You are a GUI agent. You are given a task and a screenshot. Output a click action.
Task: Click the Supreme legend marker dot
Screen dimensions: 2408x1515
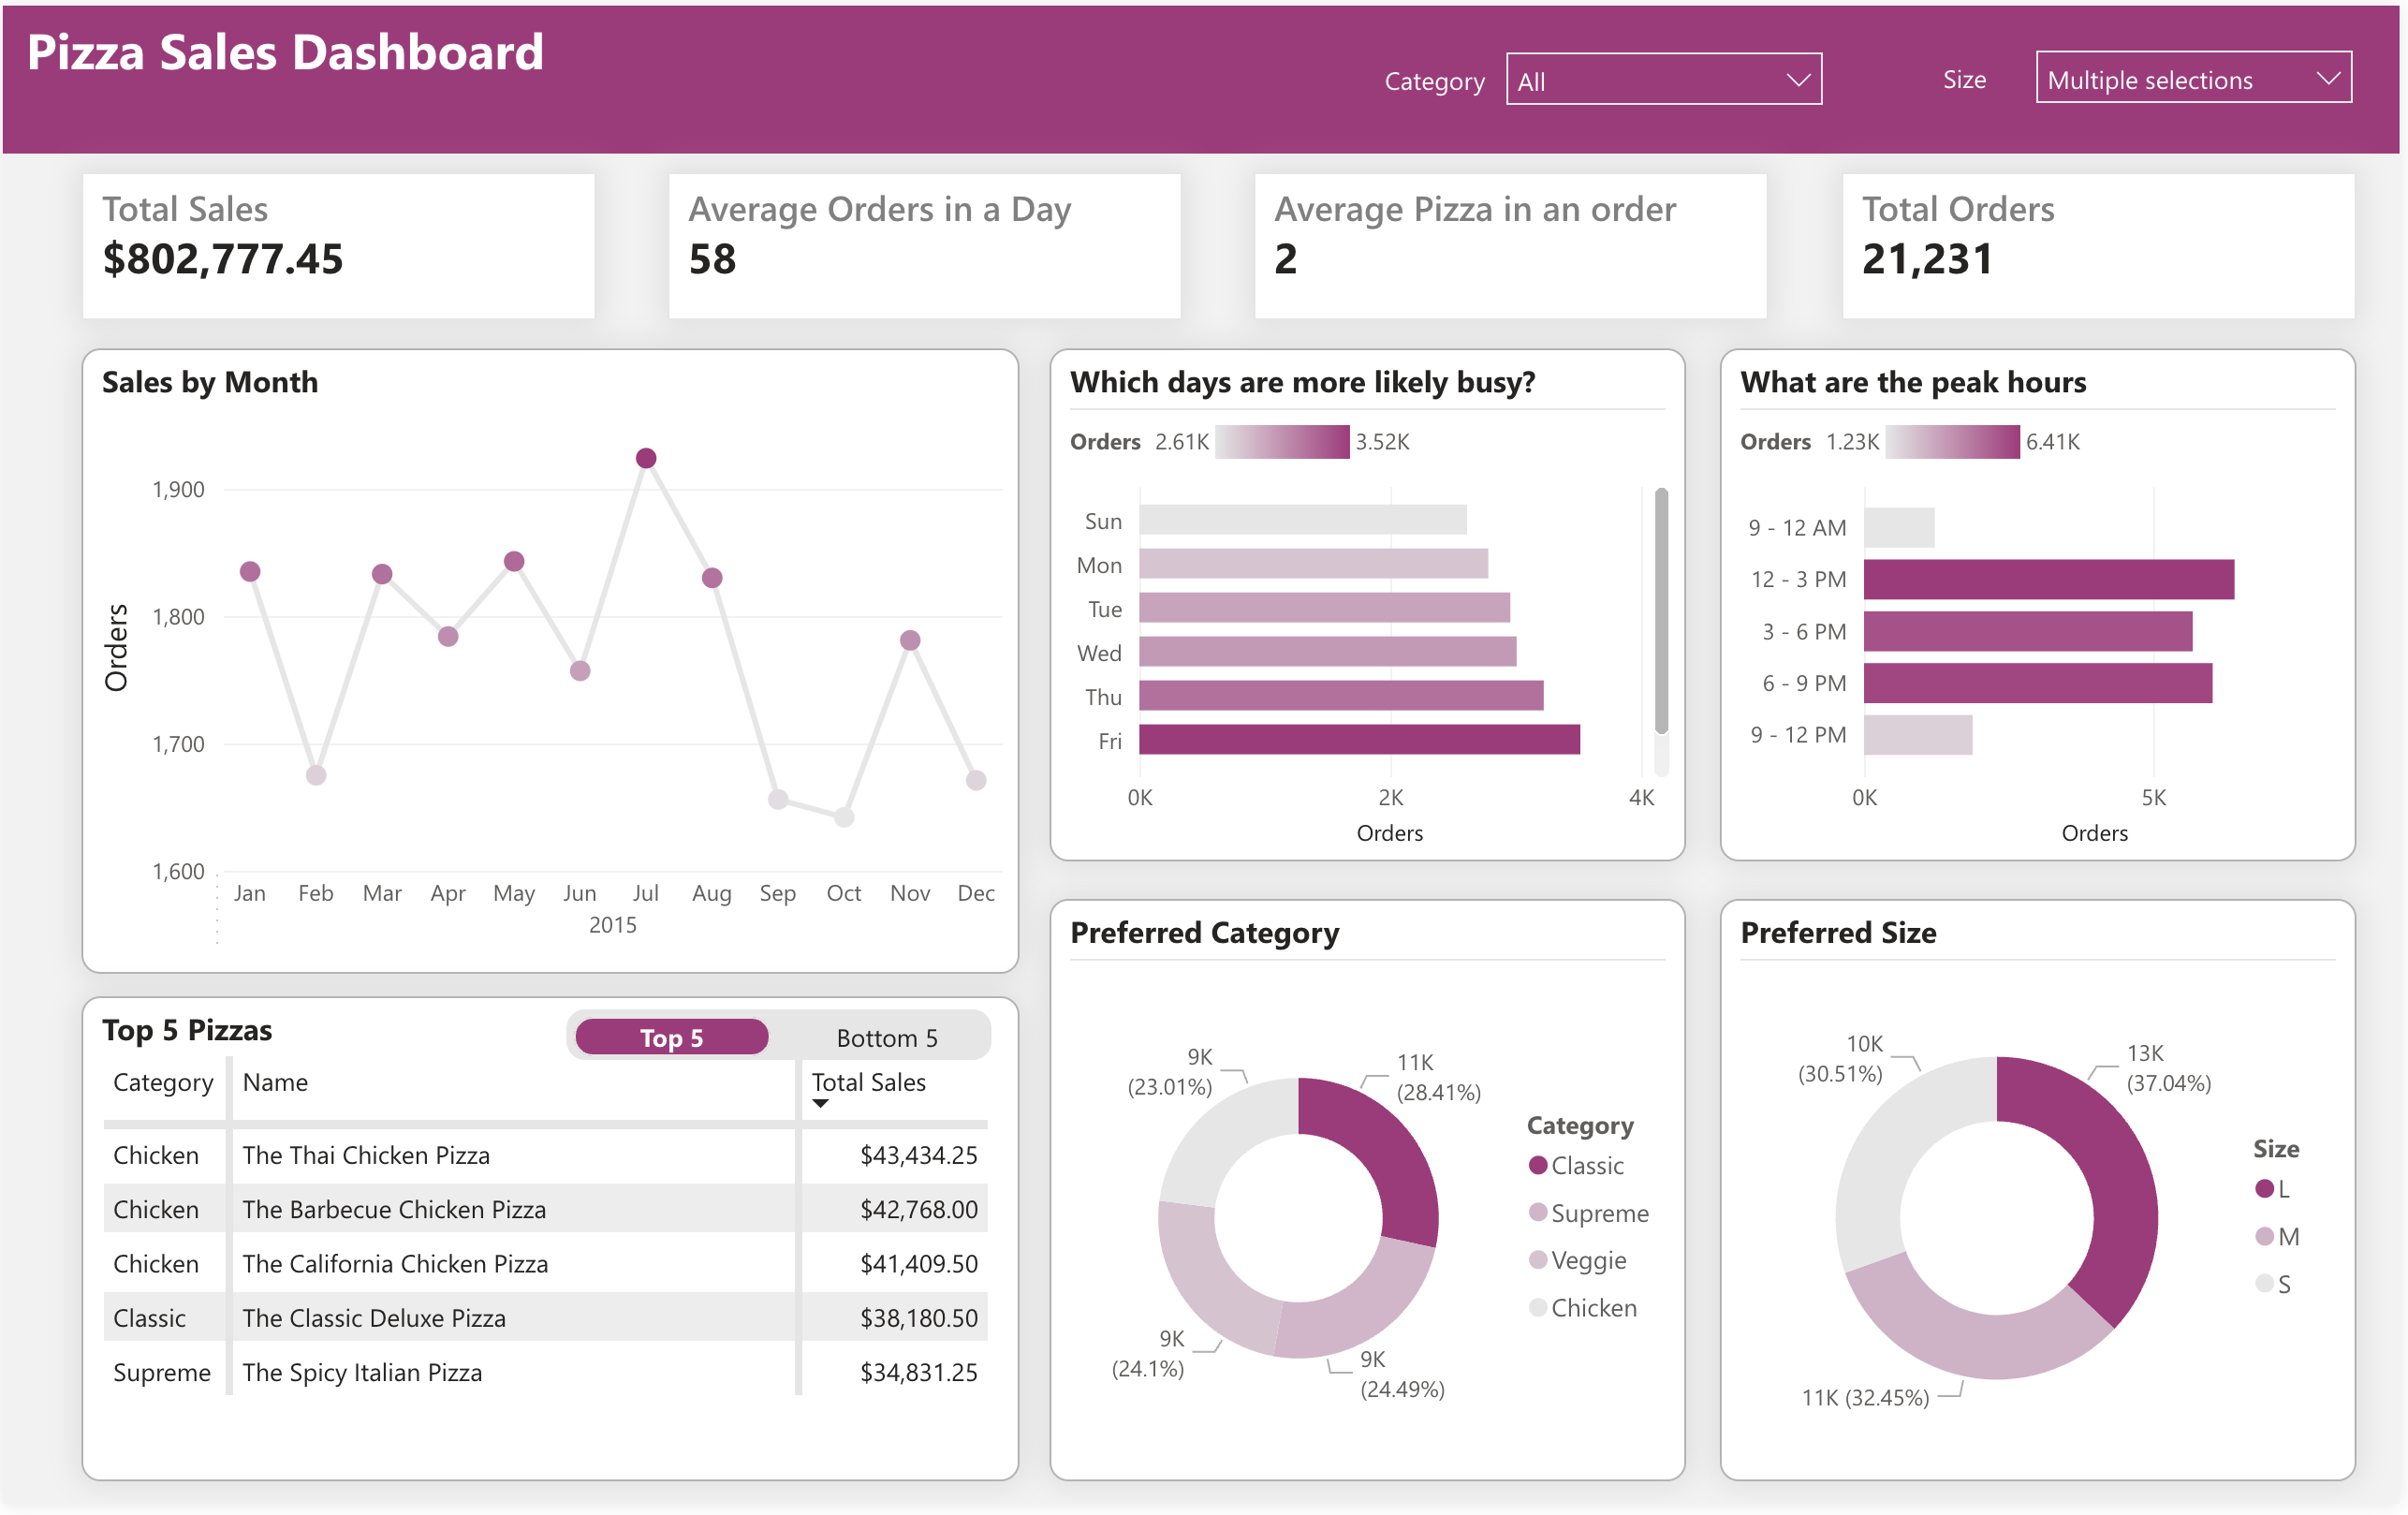click(x=1538, y=1212)
